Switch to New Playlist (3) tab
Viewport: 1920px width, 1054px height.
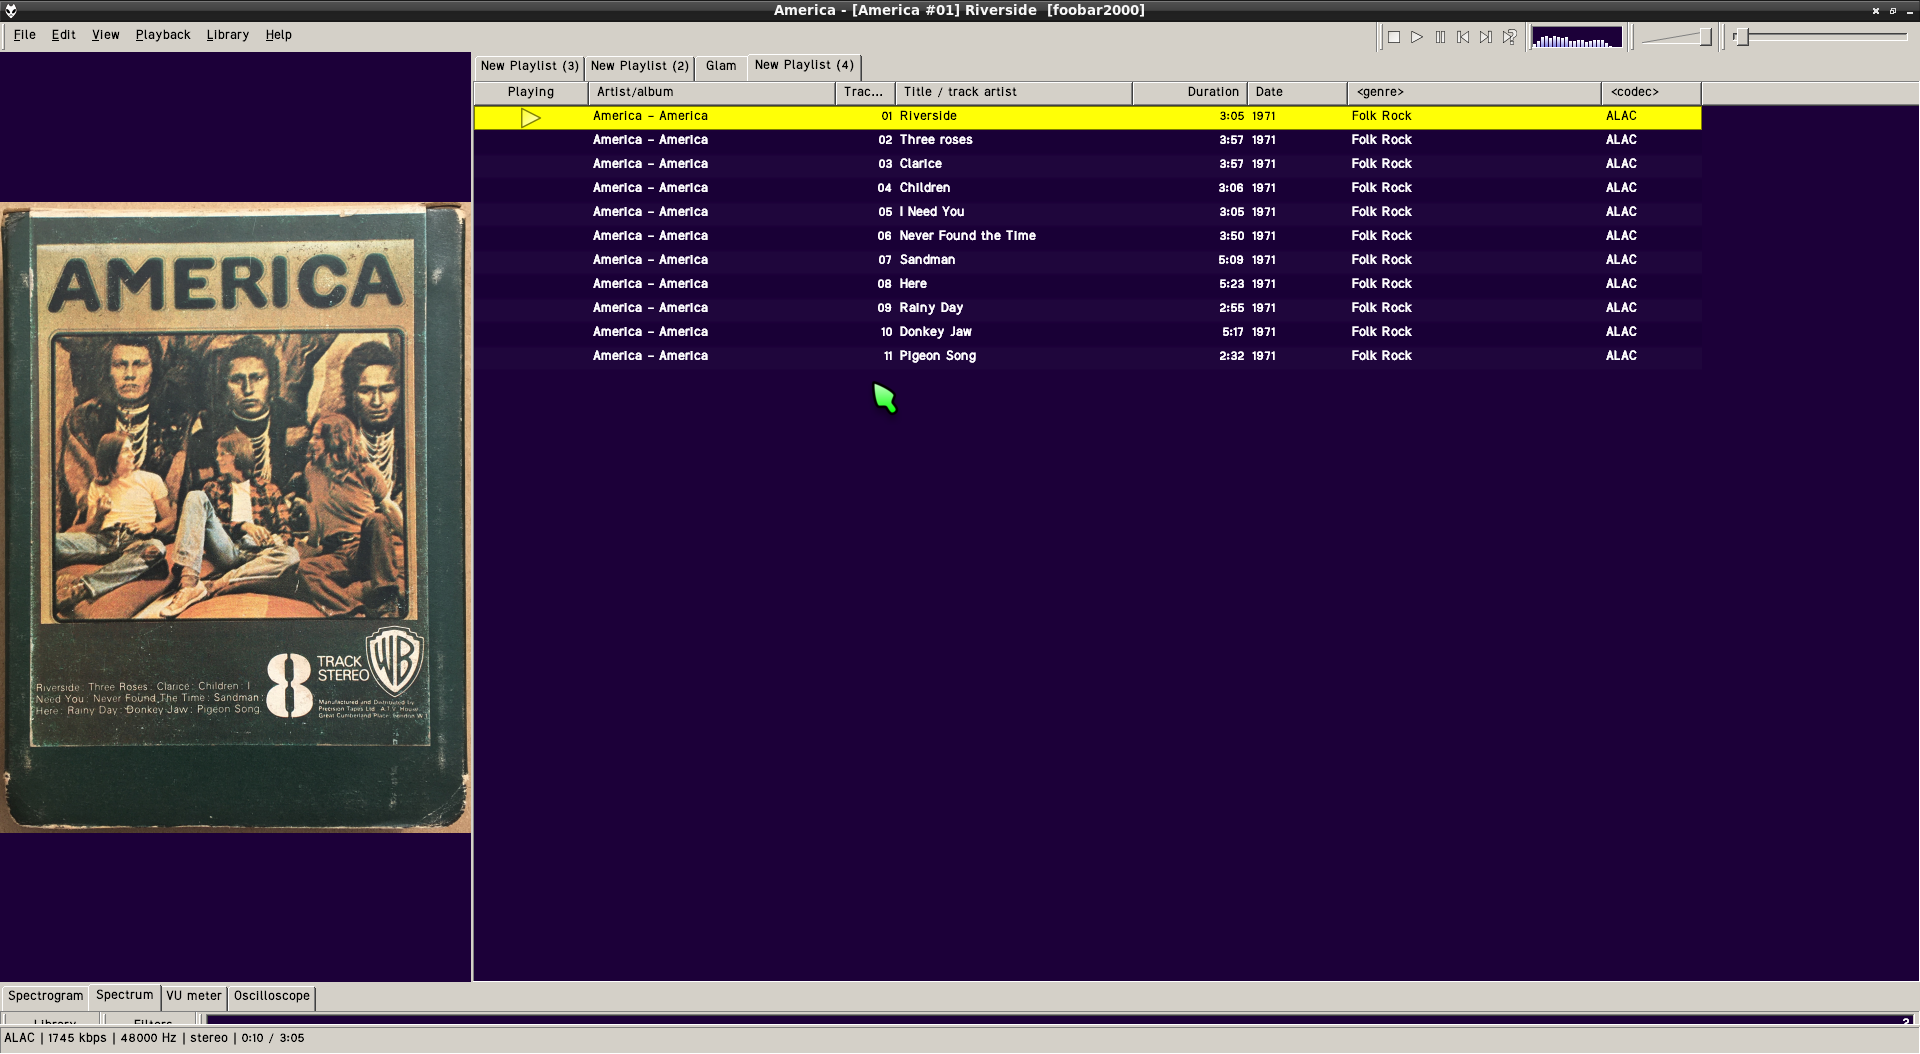click(x=529, y=66)
